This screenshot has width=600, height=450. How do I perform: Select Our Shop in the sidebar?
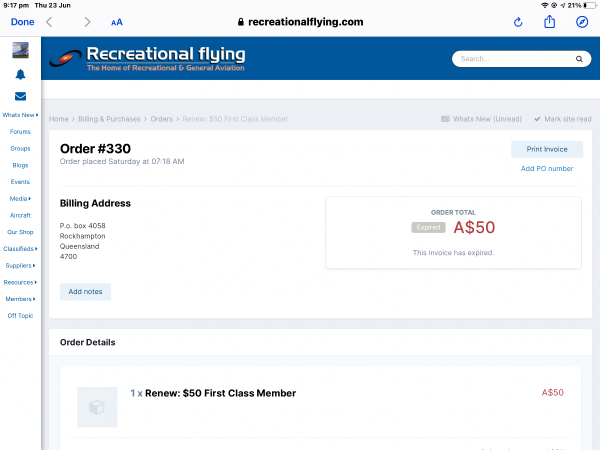(20, 232)
